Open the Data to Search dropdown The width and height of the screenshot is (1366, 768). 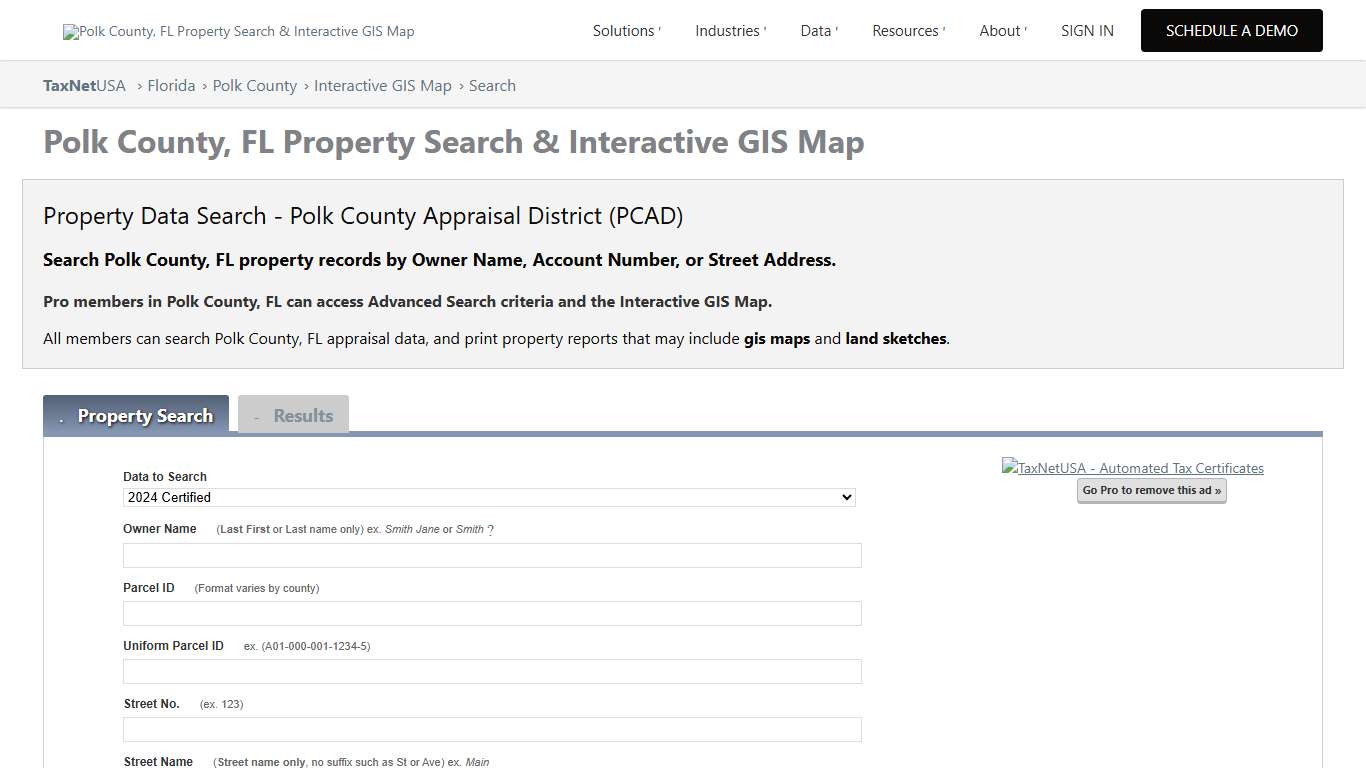pos(487,497)
